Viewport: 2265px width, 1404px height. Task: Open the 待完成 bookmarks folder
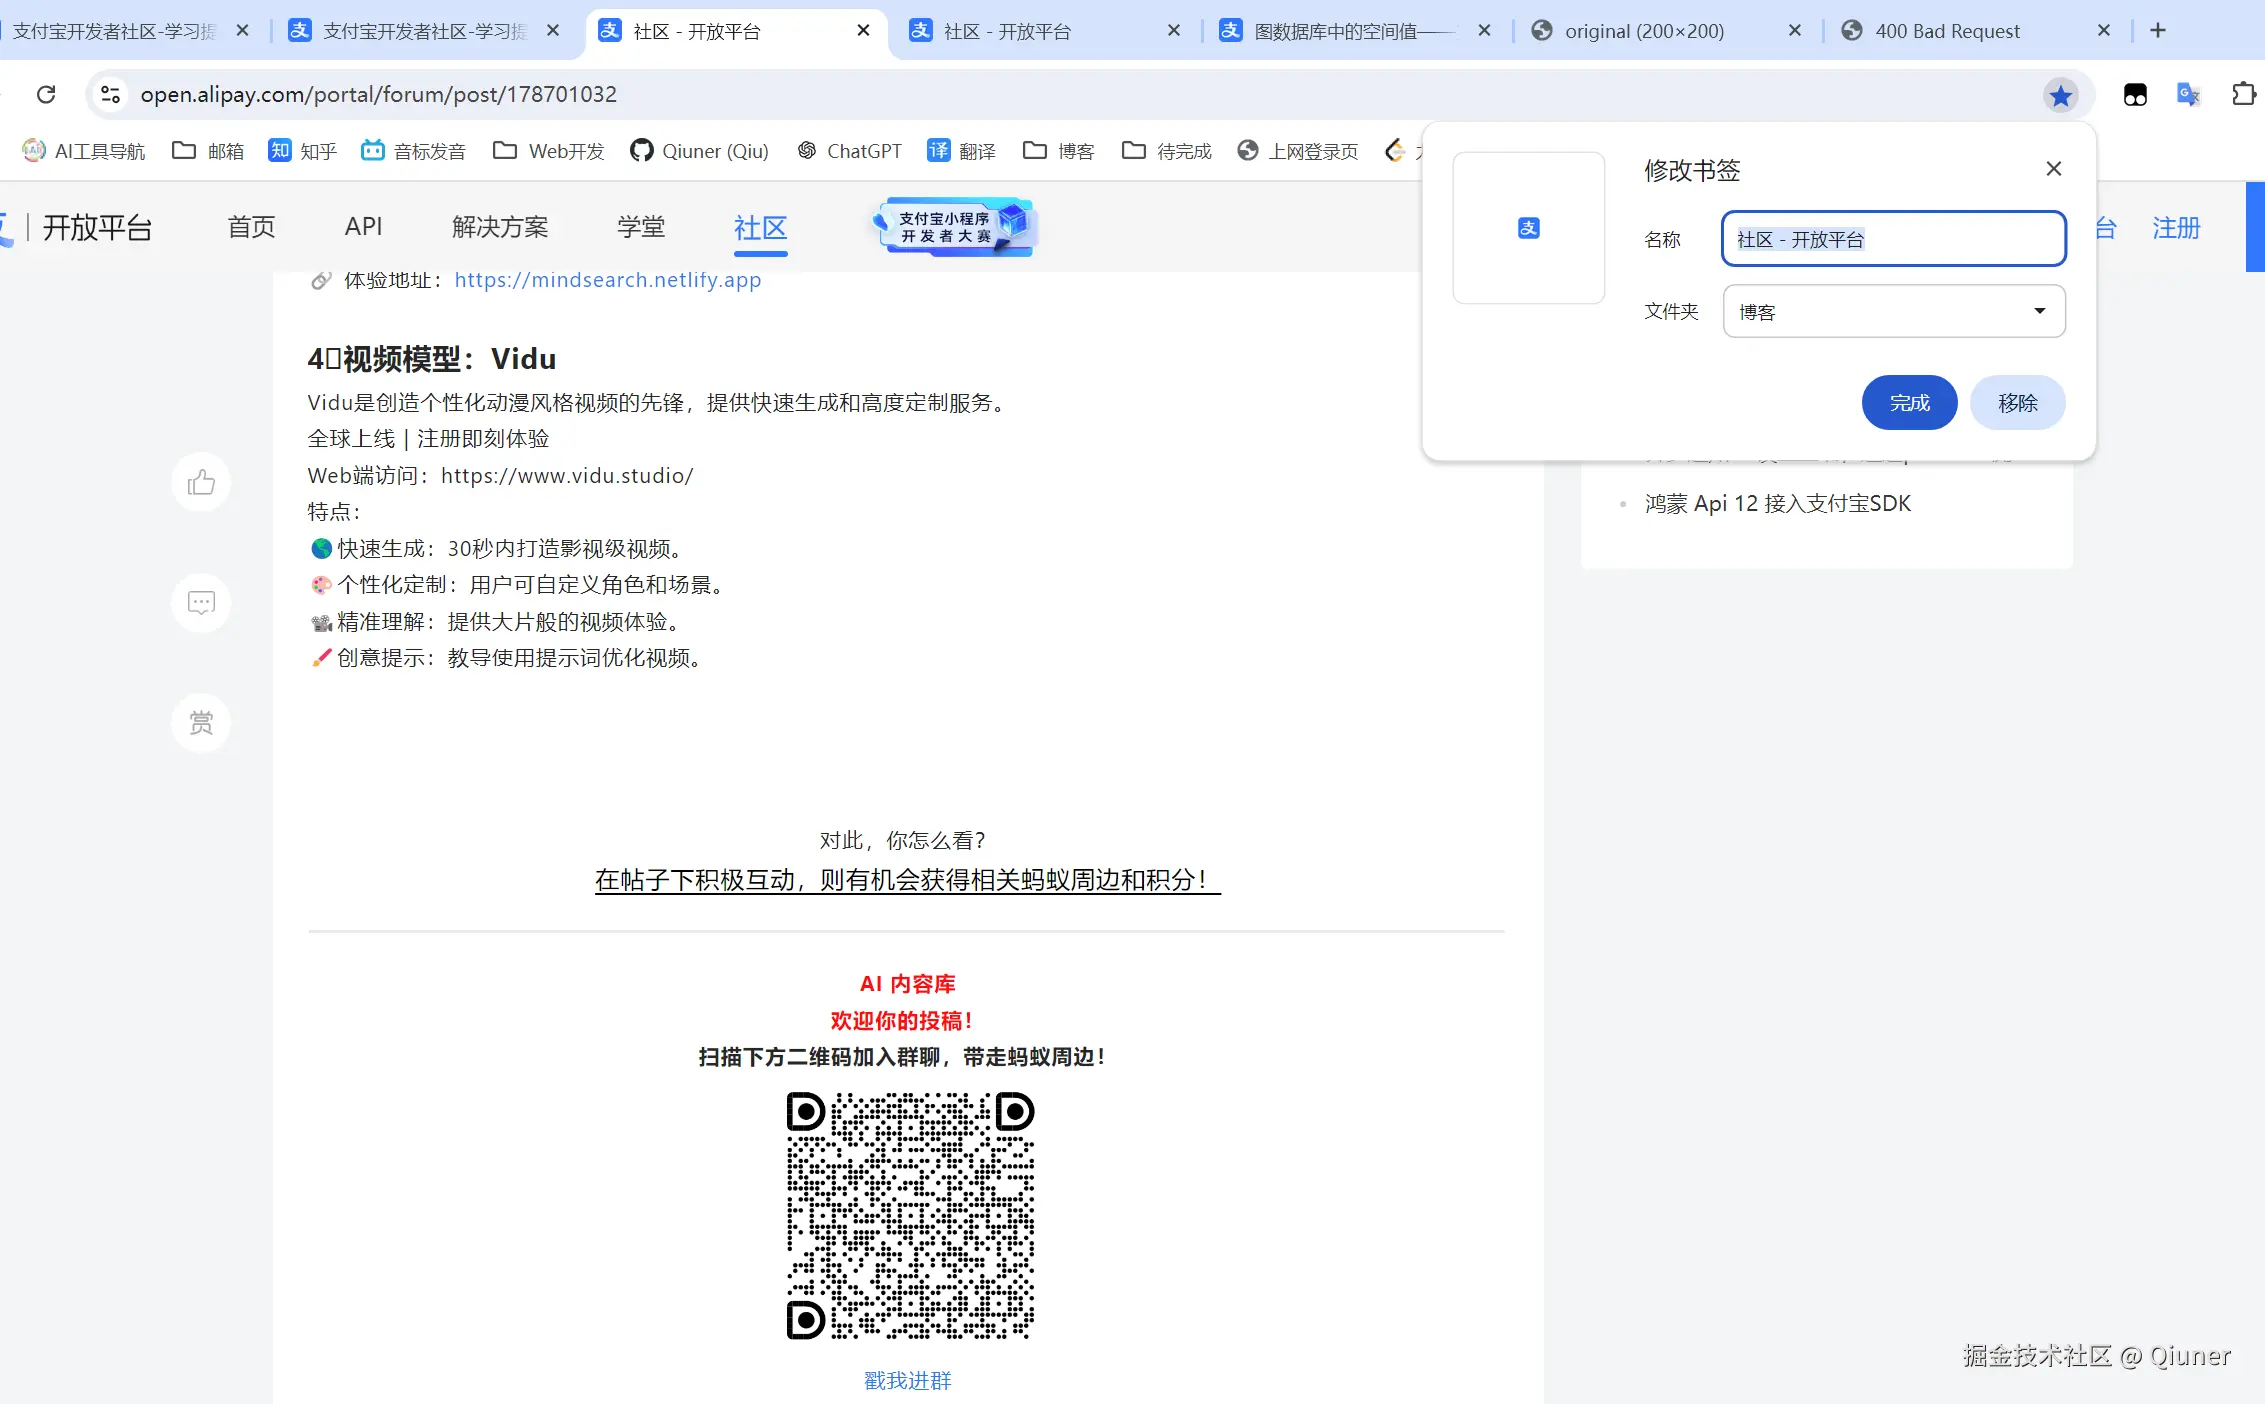(1167, 151)
